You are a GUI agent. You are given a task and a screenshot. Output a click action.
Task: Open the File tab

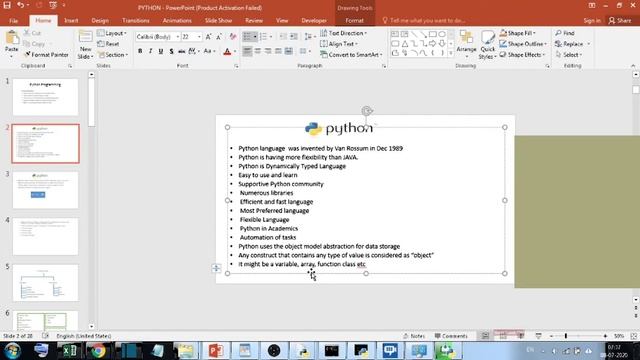point(13,20)
